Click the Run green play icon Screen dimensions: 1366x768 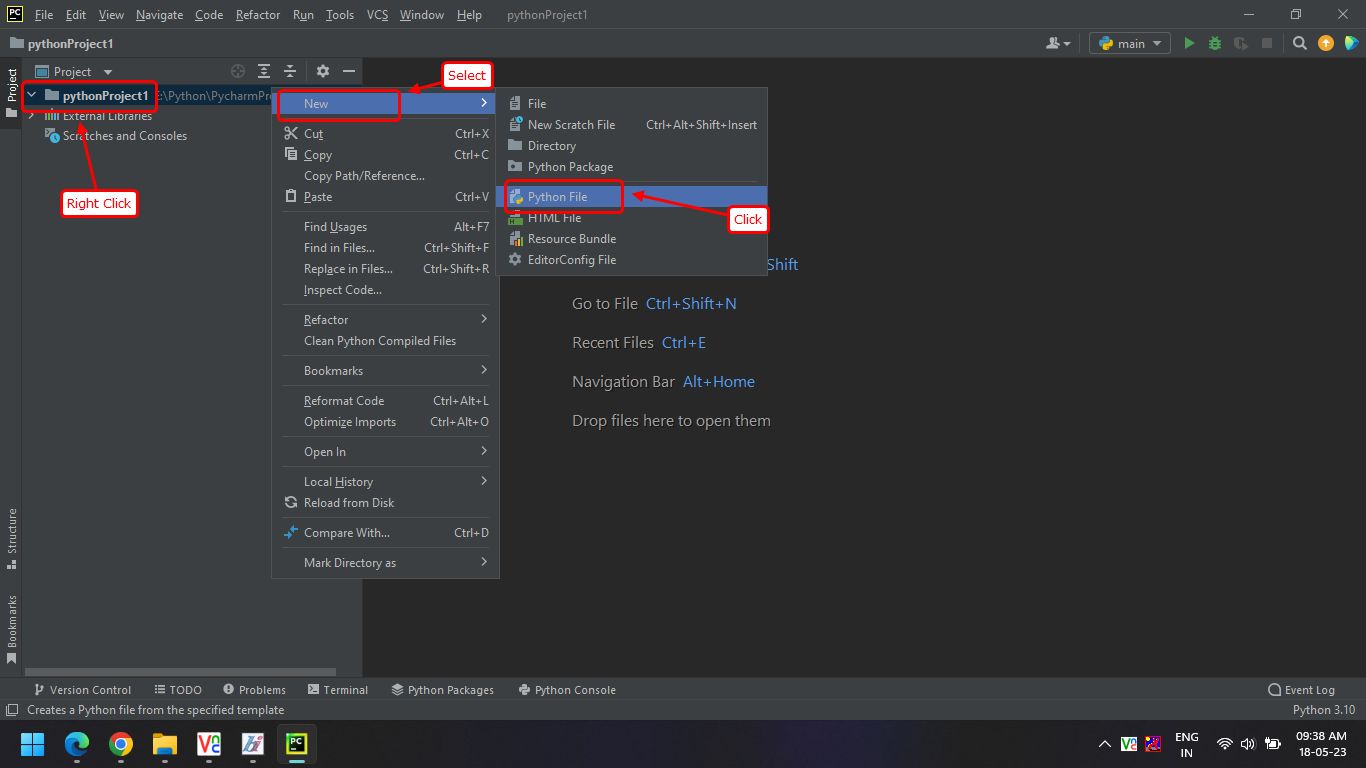[1189, 44]
